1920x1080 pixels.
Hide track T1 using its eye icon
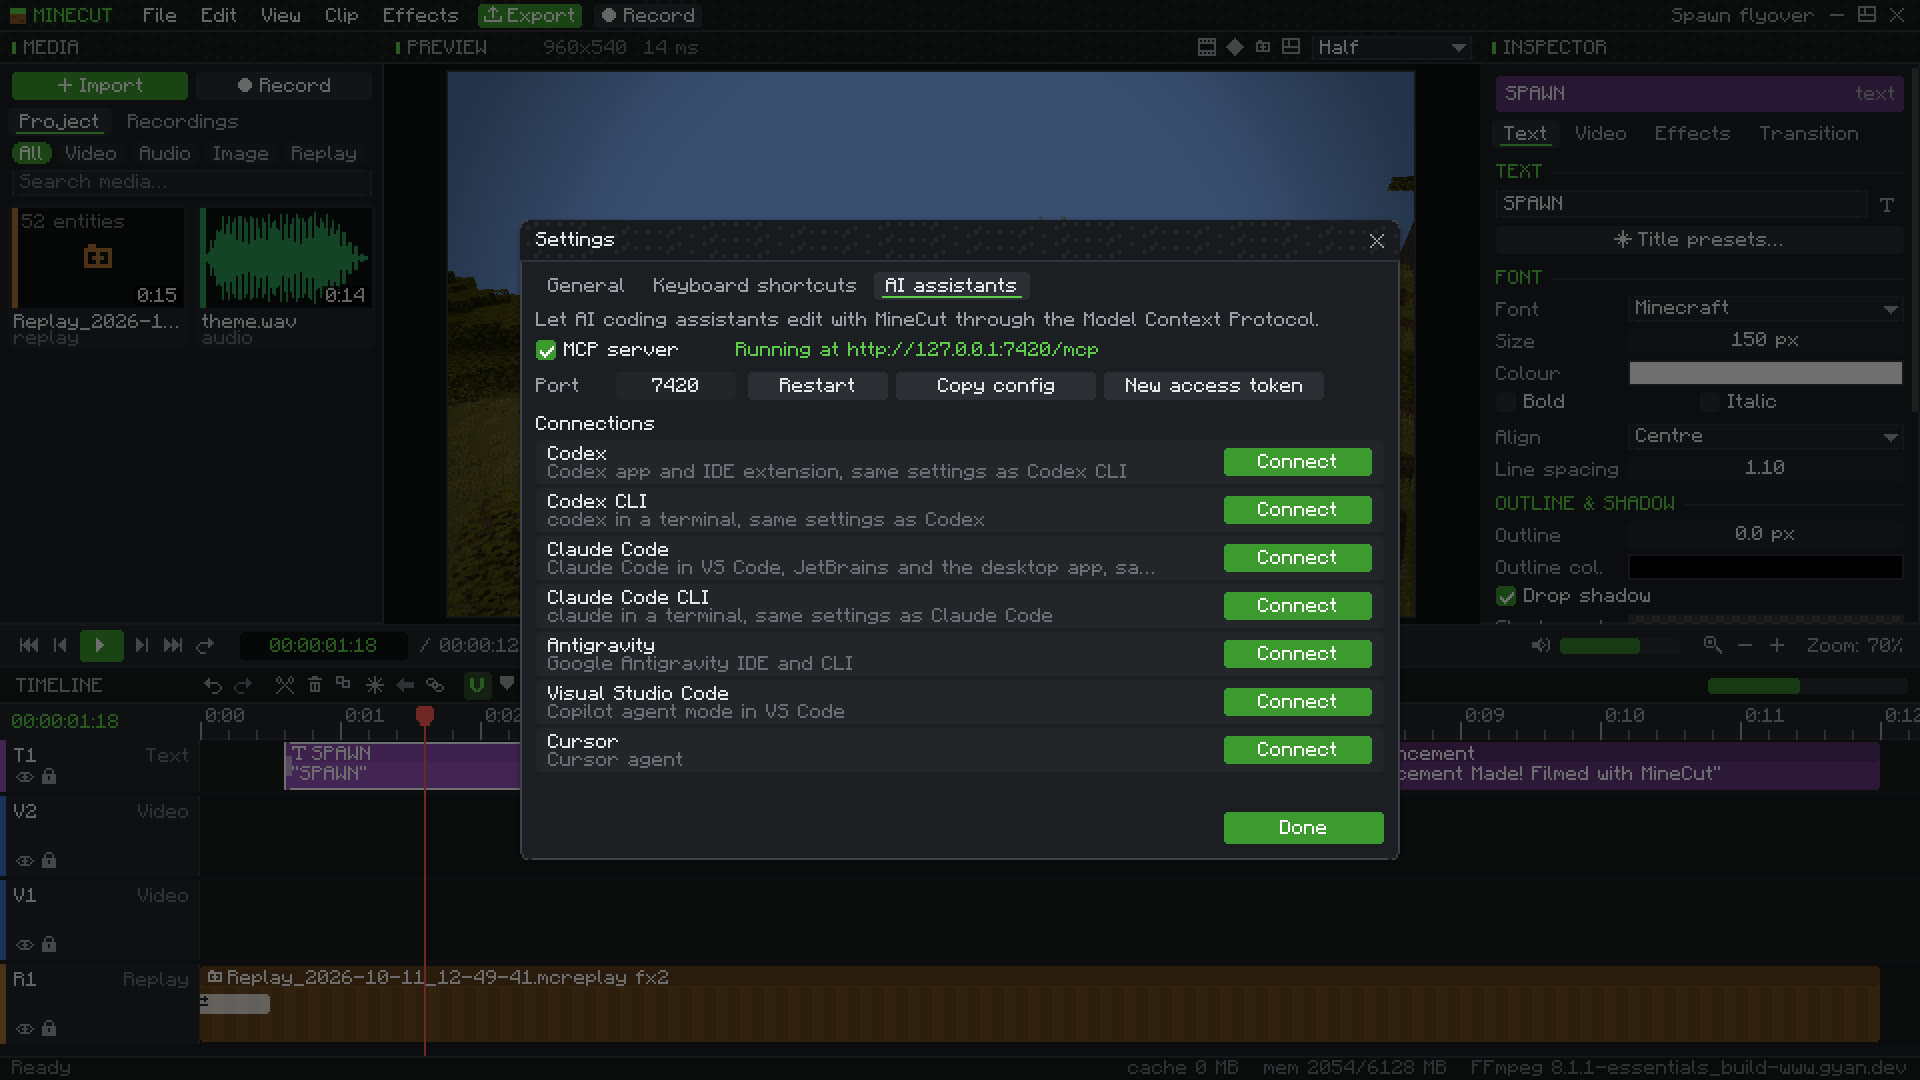pyautogui.click(x=25, y=777)
